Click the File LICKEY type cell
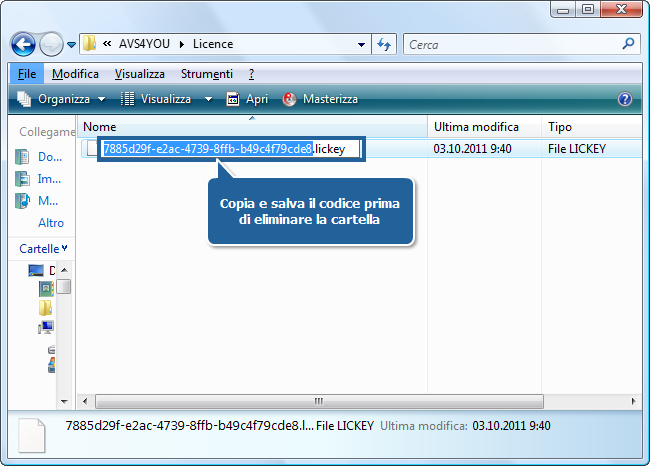 point(577,149)
